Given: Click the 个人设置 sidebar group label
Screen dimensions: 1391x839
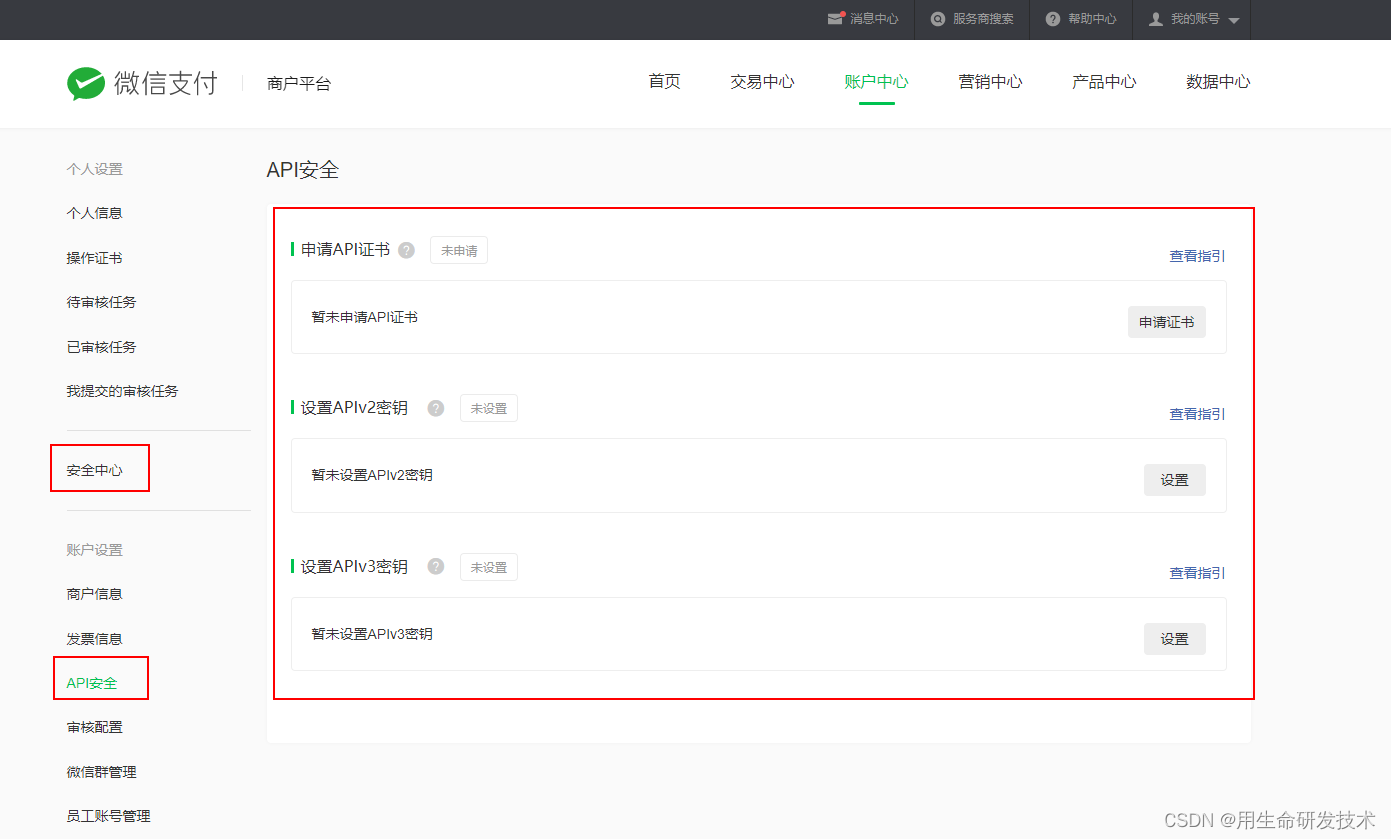Looking at the screenshot, I should [94, 169].
